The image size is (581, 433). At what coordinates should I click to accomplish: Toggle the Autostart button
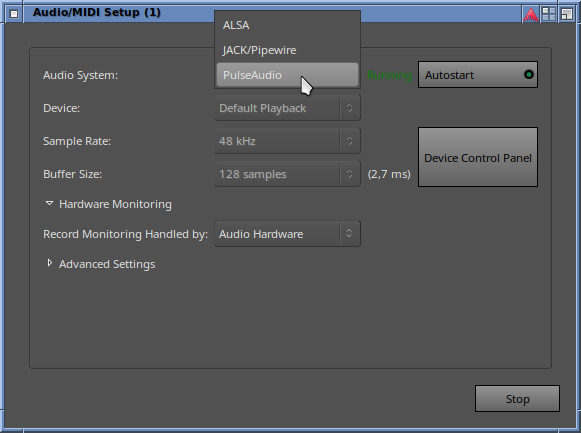click(478, 75)
